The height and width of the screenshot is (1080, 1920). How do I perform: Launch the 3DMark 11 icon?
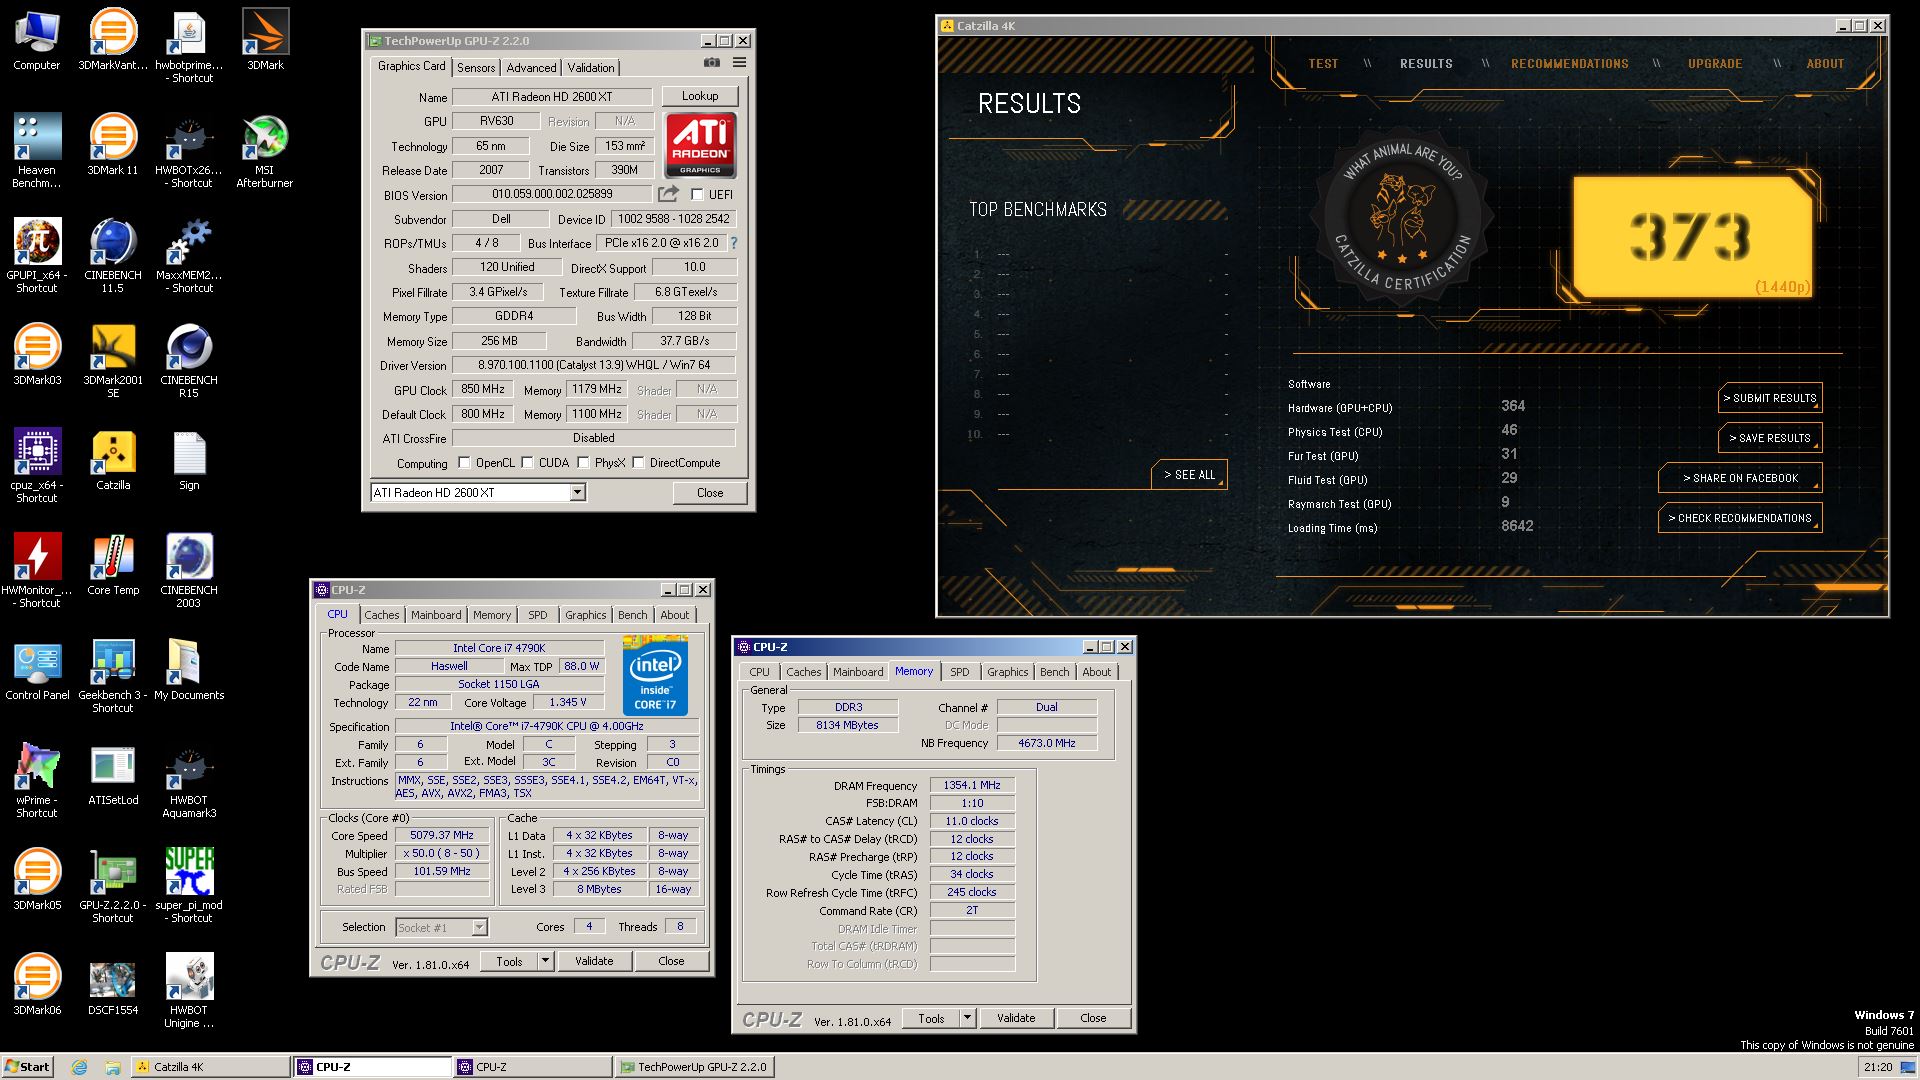pos(113,145)
